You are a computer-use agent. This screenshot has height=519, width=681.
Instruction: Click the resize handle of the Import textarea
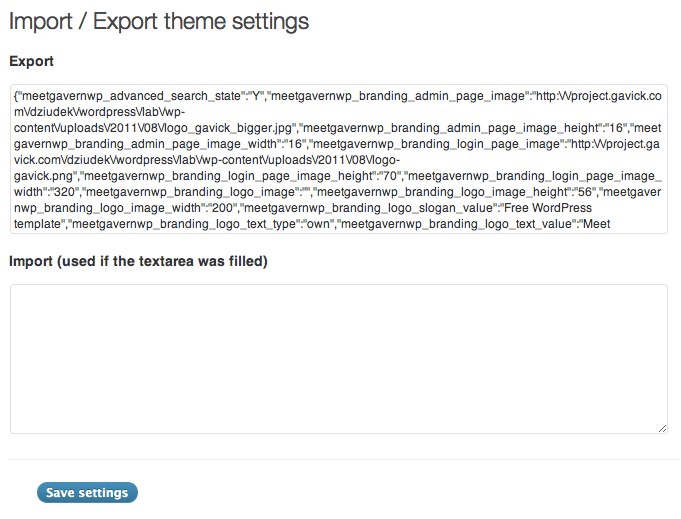662,429
